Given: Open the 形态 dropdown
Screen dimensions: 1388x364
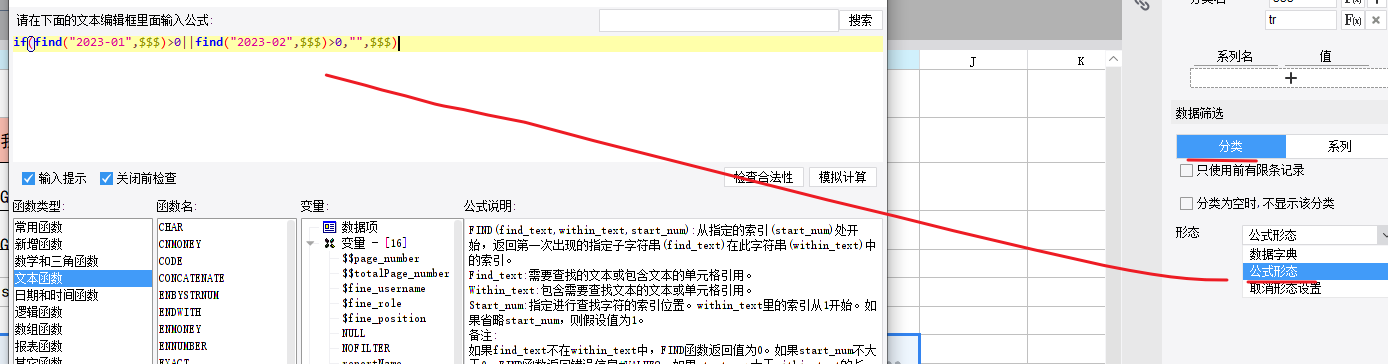Looking at the screenshot, I should [x=1315, y=235].
